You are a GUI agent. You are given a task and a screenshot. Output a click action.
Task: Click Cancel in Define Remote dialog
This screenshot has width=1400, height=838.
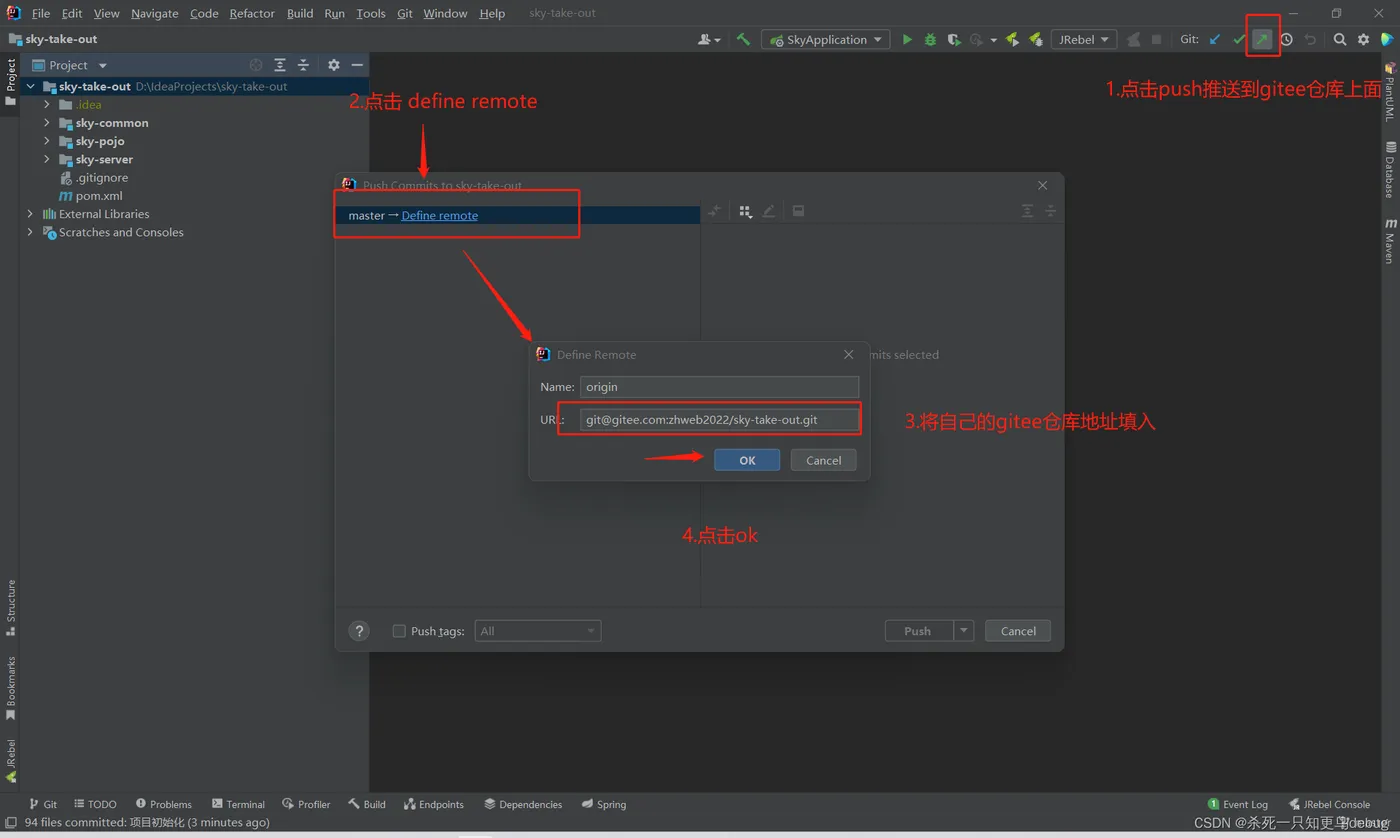824,460
